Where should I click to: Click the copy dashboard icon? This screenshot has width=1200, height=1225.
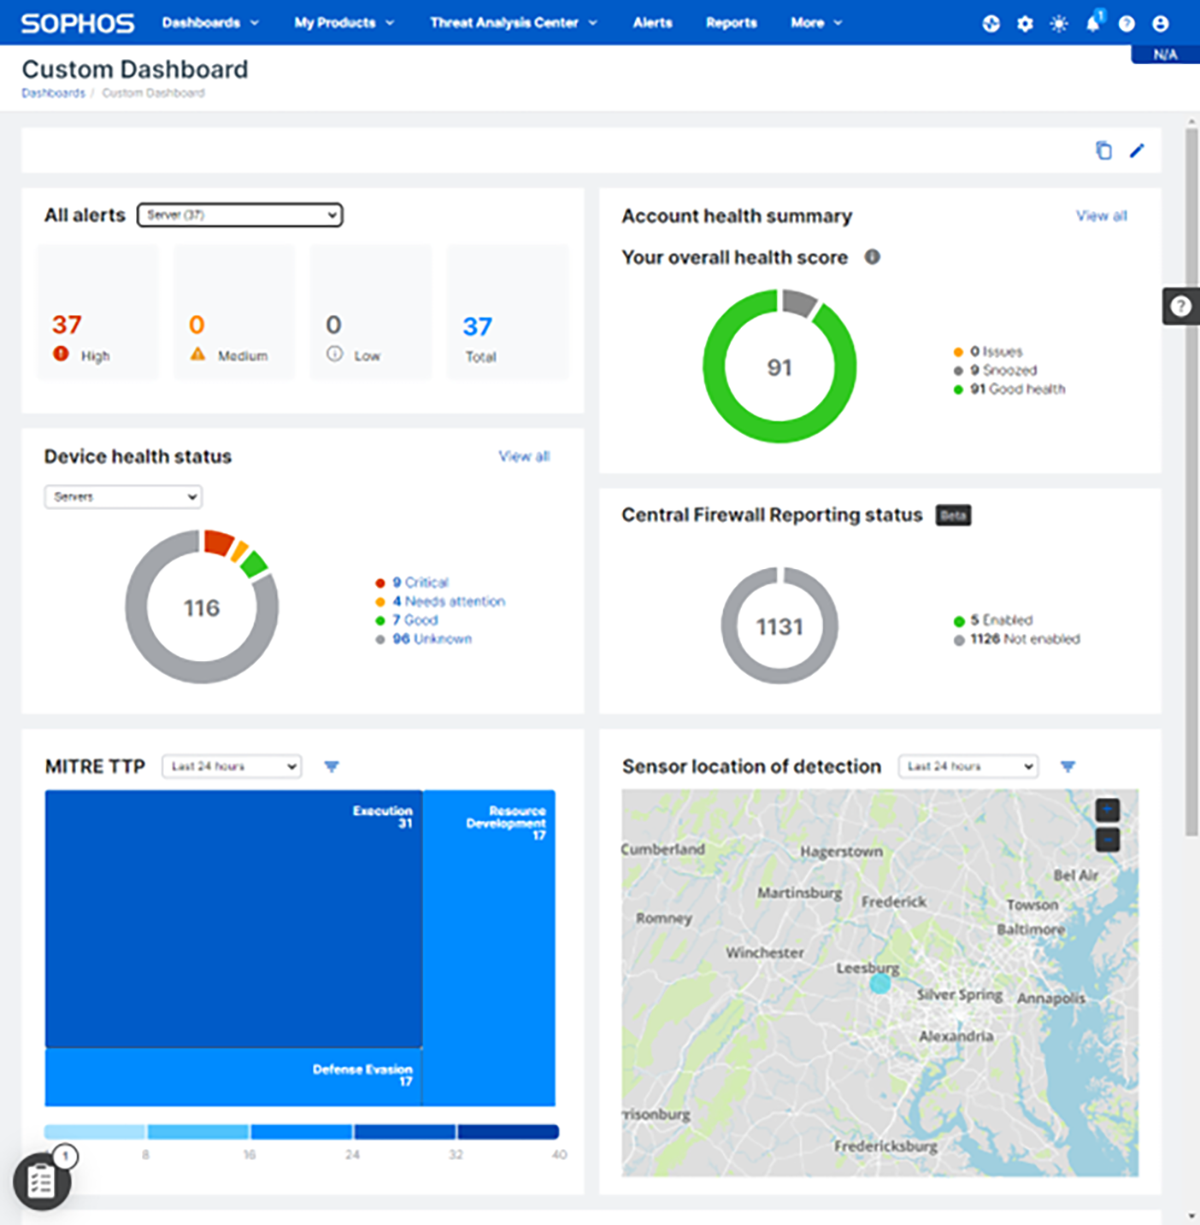point(1103,151)
